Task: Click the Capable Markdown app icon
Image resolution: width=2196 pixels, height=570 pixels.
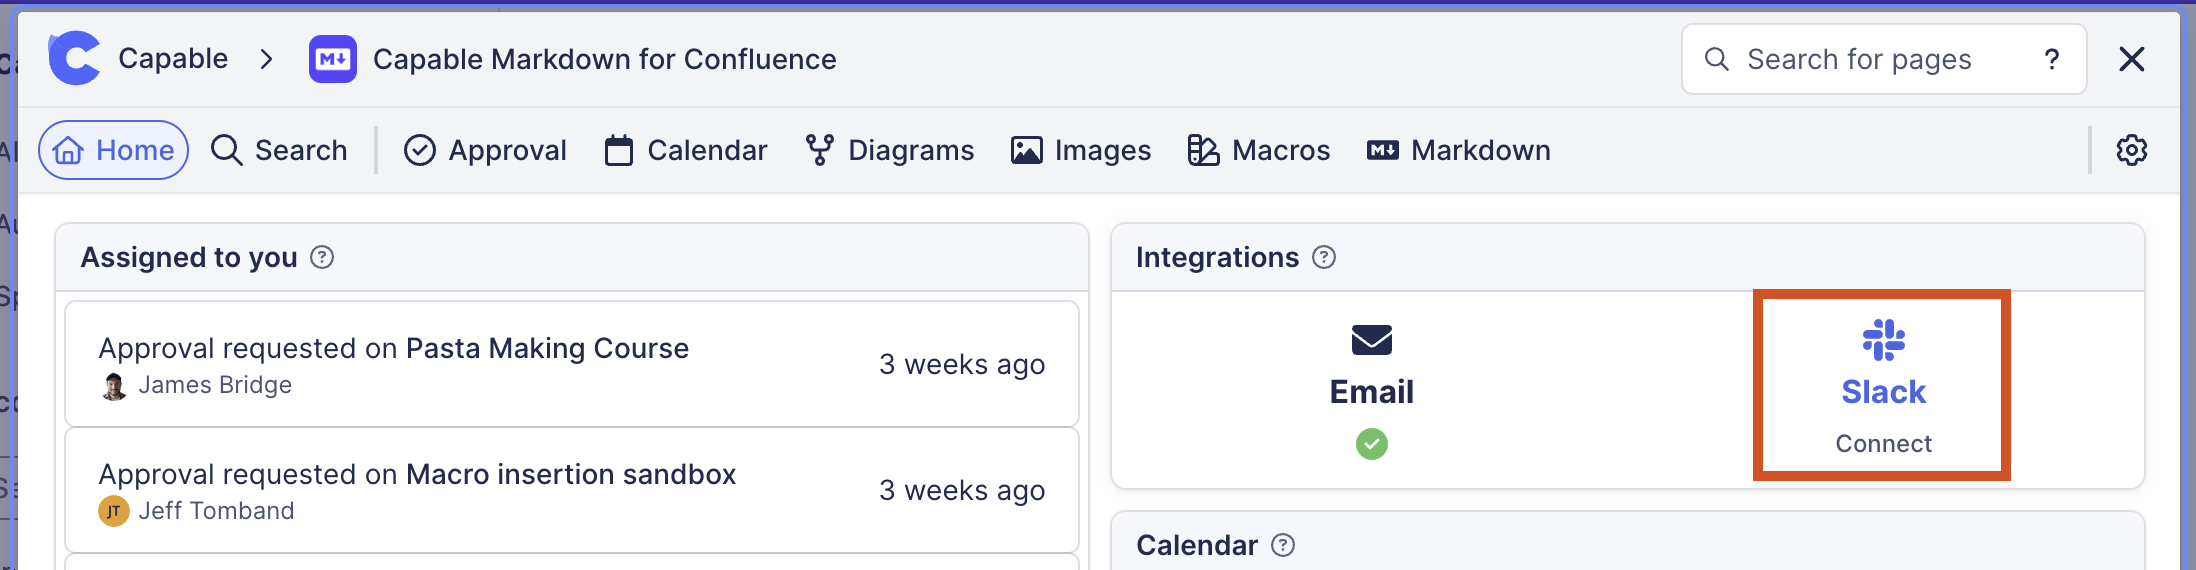Action: [332, 59]
